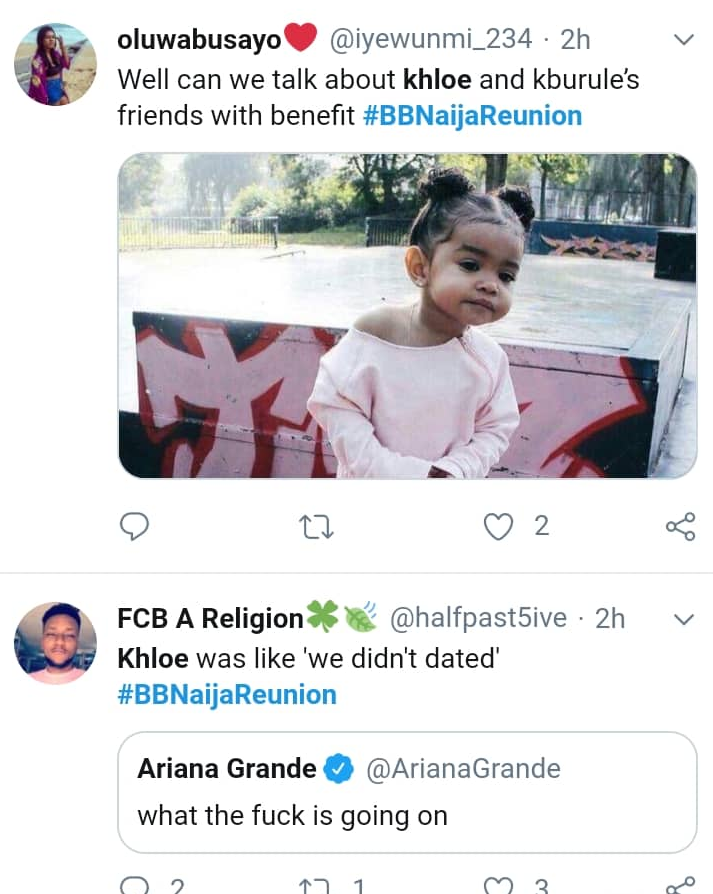Like FCB A Religion's tweet
Screen dimensions: 713x894
point(498,886)
